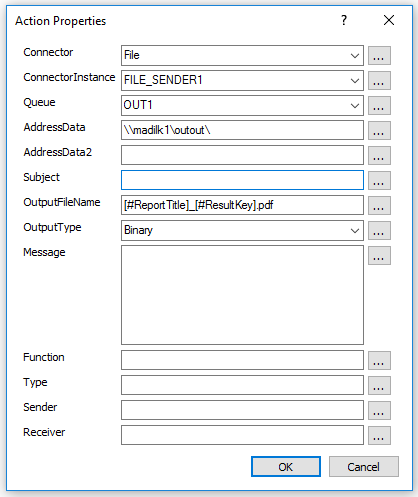Click the ellipsis button for OutputFileName
The height and width of the screenshot is (497, 418).
pos(379,206)
